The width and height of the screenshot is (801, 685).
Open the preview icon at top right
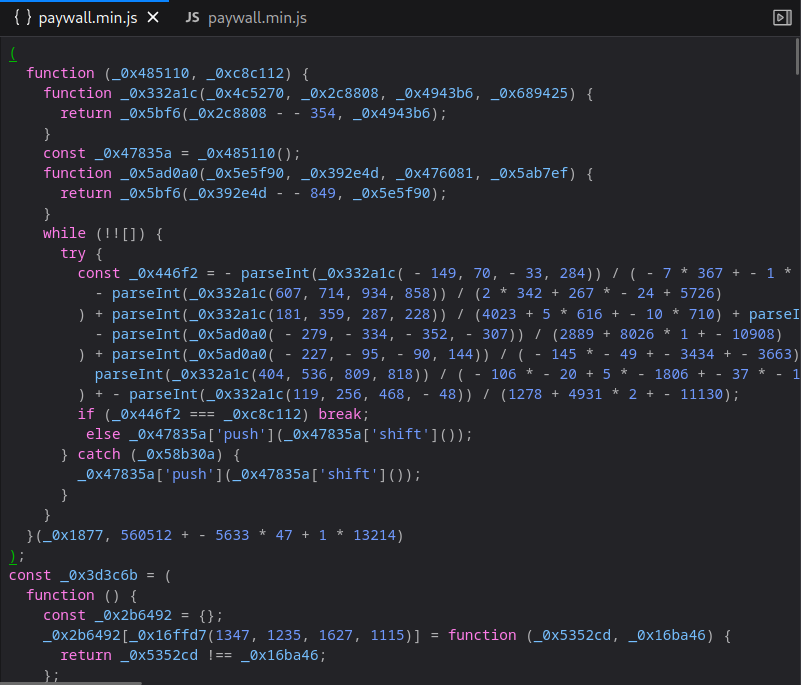(x=784, y=16)
